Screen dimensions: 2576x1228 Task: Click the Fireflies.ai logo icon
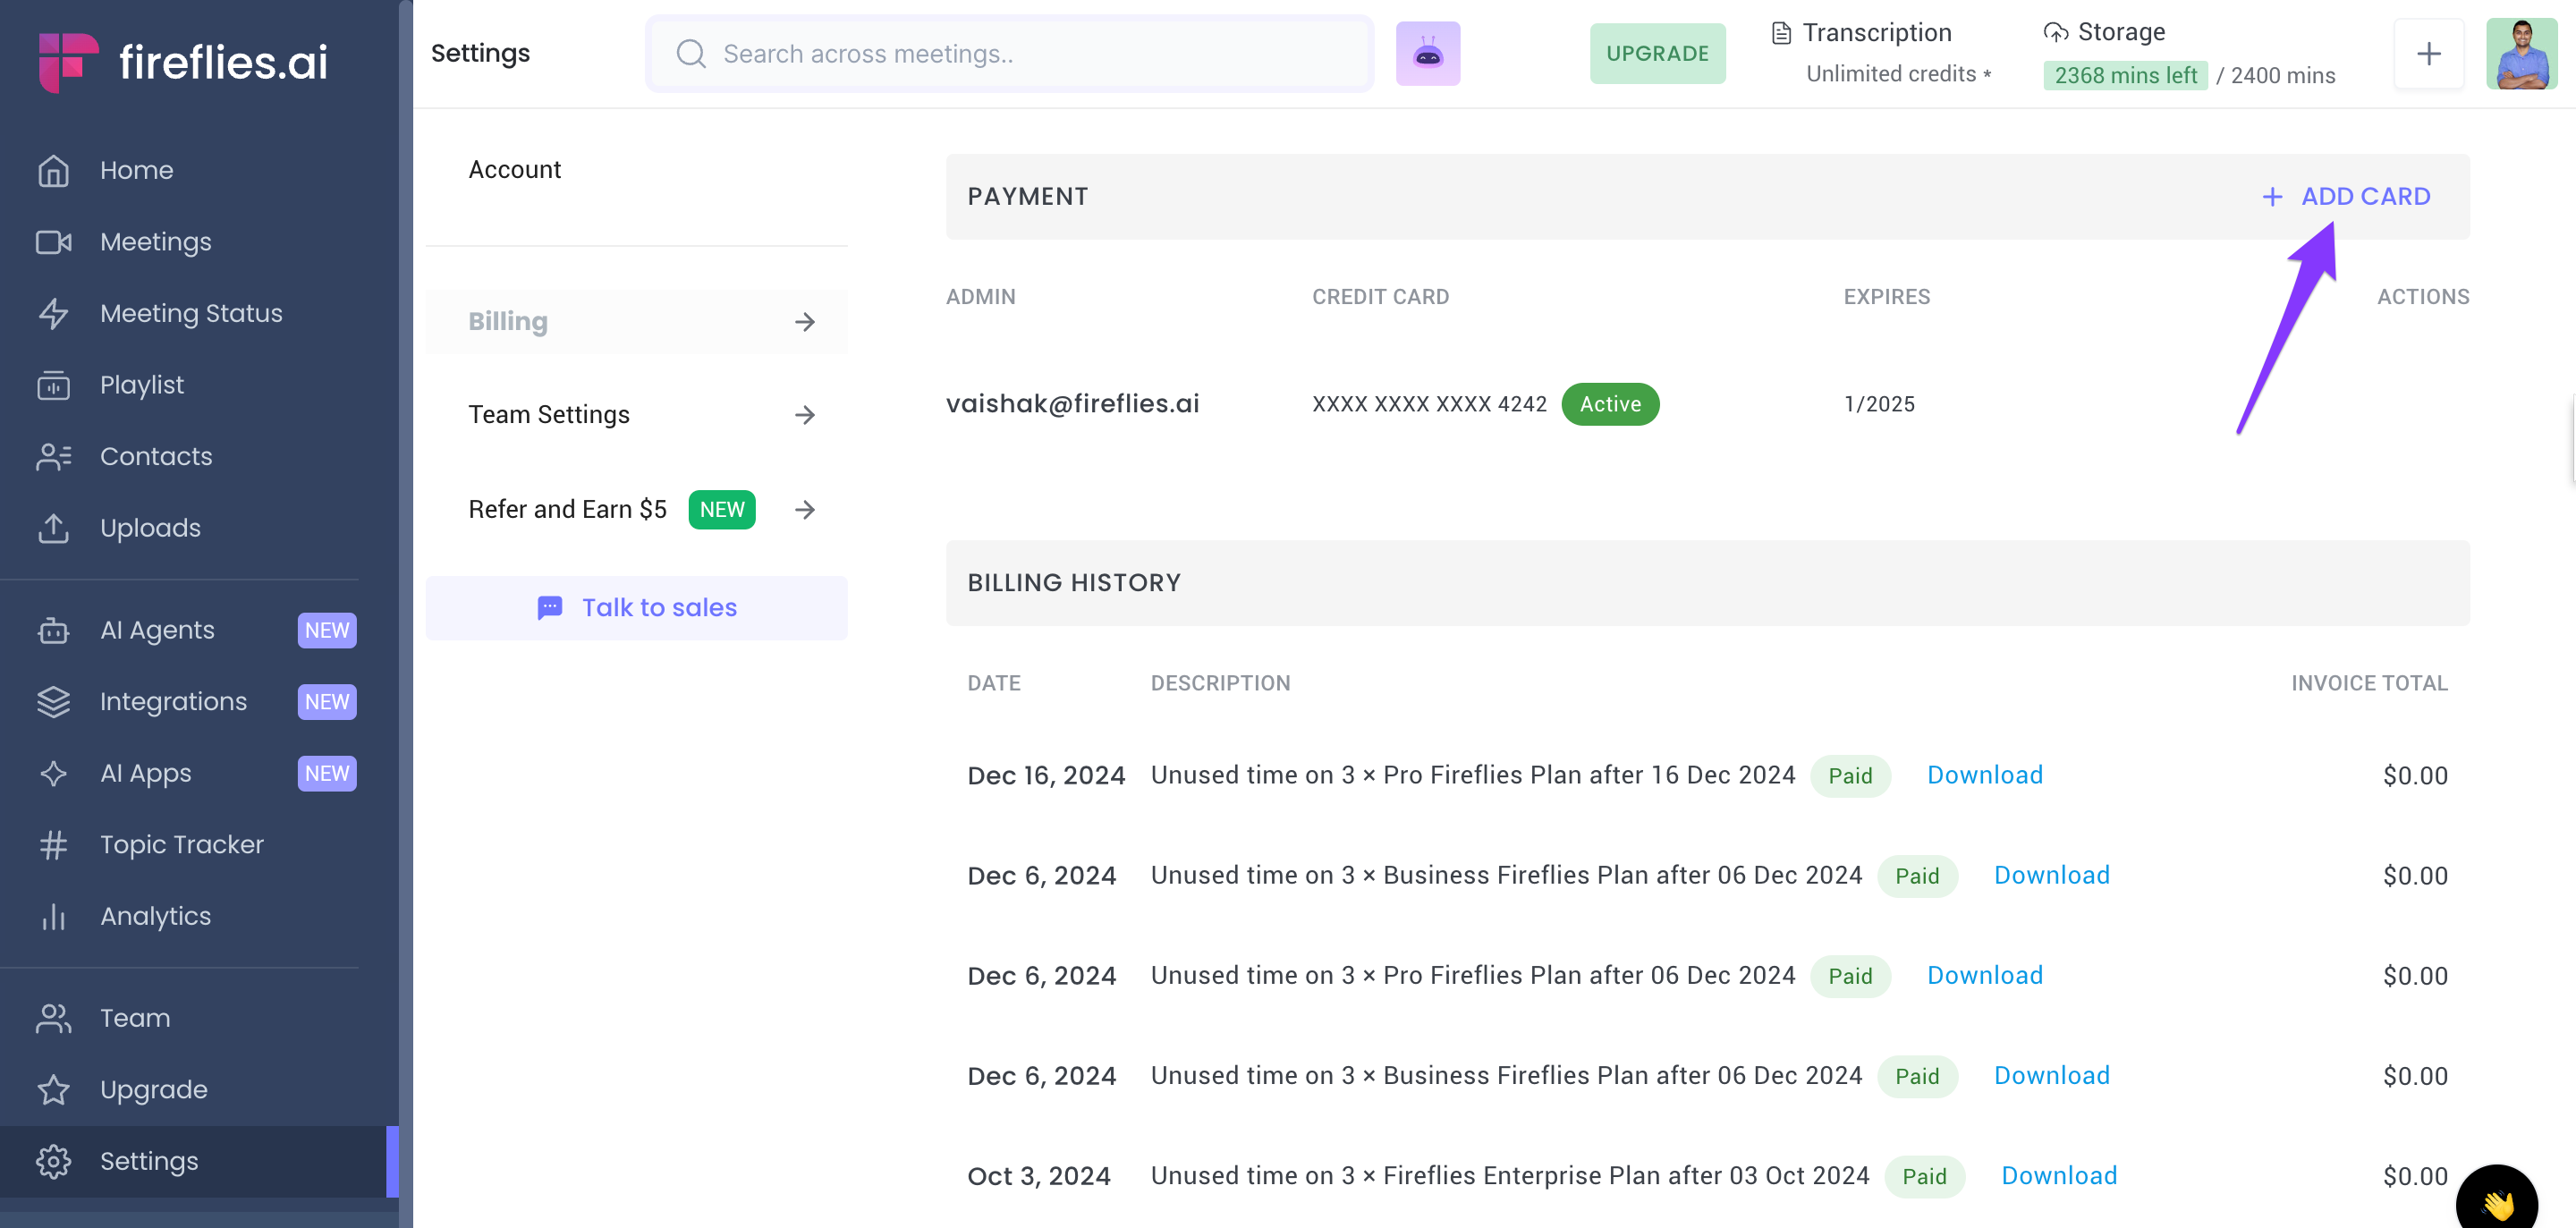click(68, 61)
